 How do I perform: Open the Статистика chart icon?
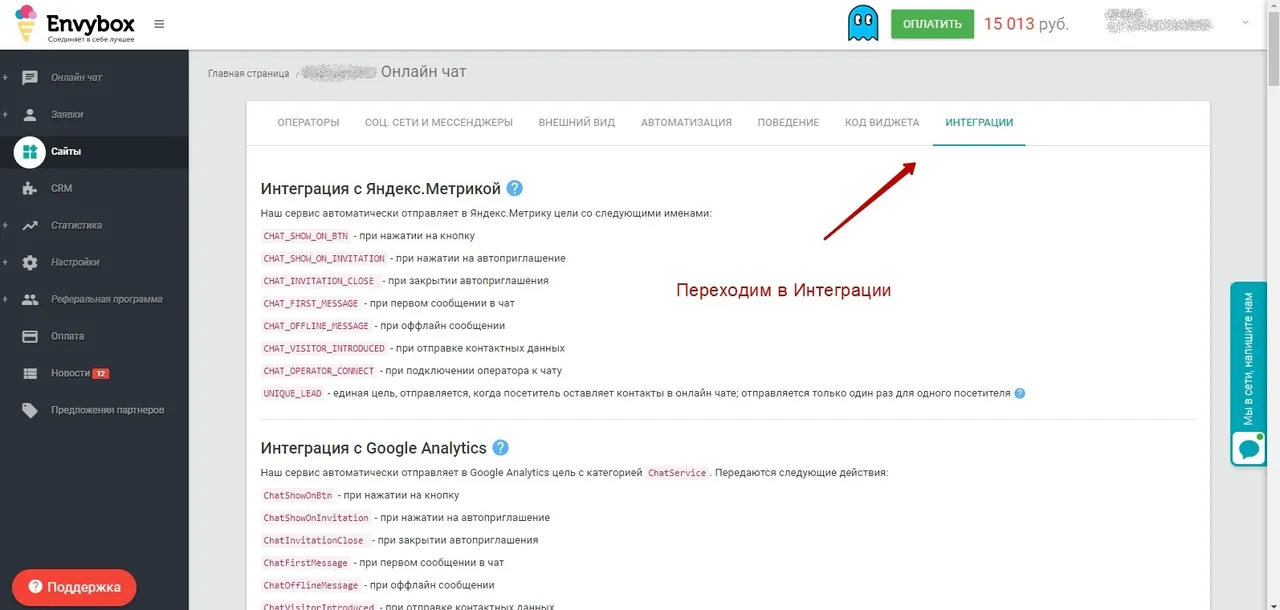click(x=30, y=226)
